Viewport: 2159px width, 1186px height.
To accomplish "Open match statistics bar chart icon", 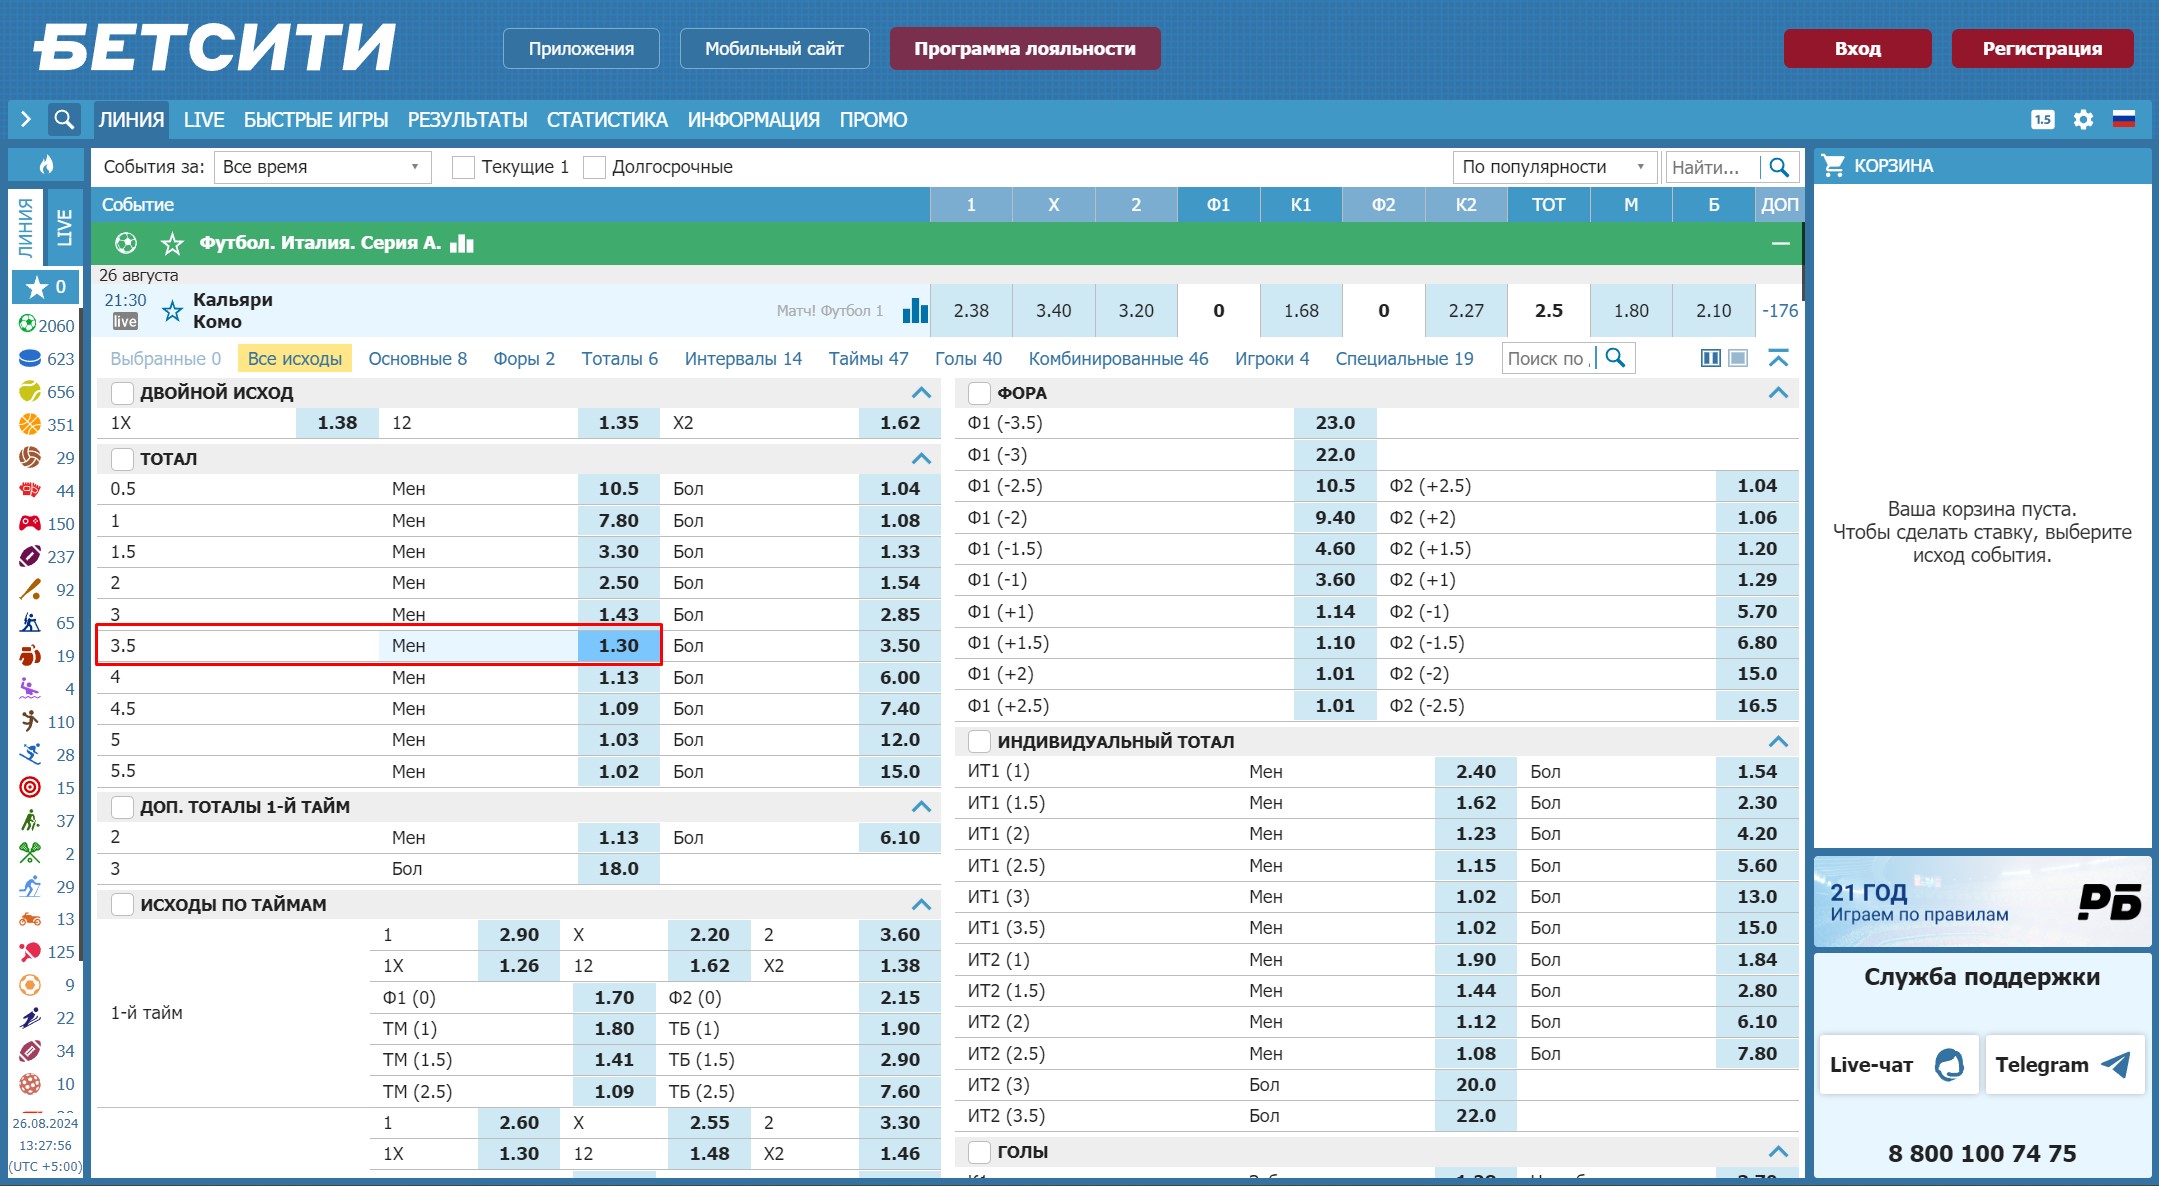I will 914,311.
